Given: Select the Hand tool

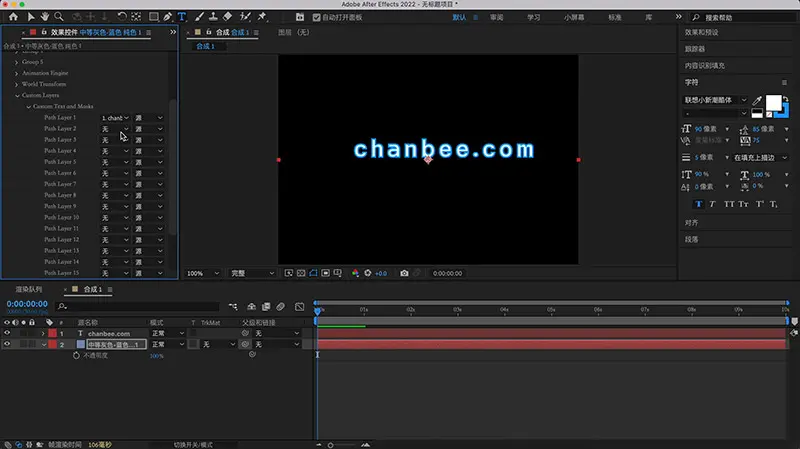Looking at the screenshot, I should 45,17.
